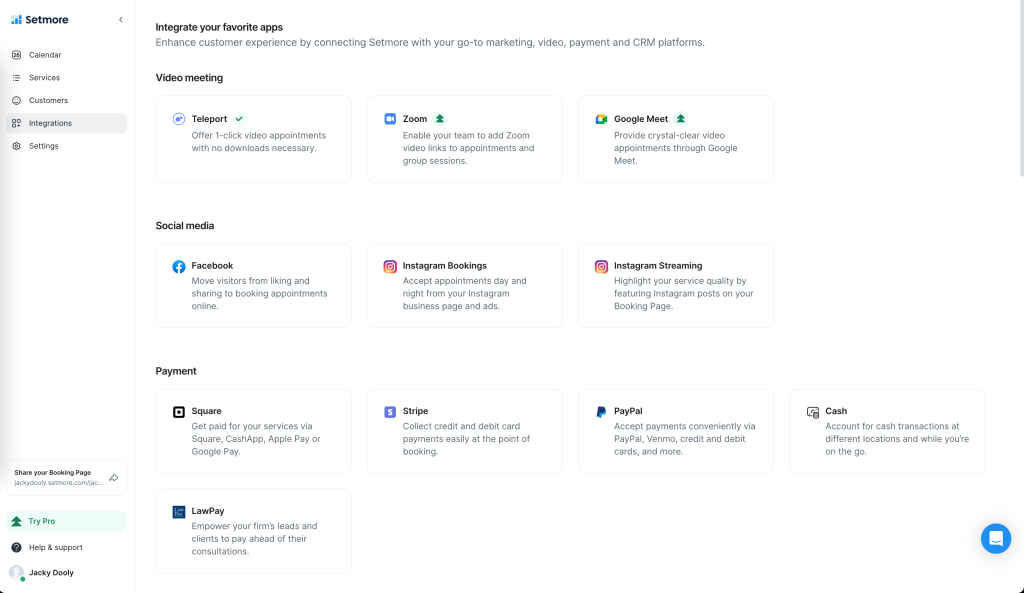Open the chat support bubble

coord(996,538)
